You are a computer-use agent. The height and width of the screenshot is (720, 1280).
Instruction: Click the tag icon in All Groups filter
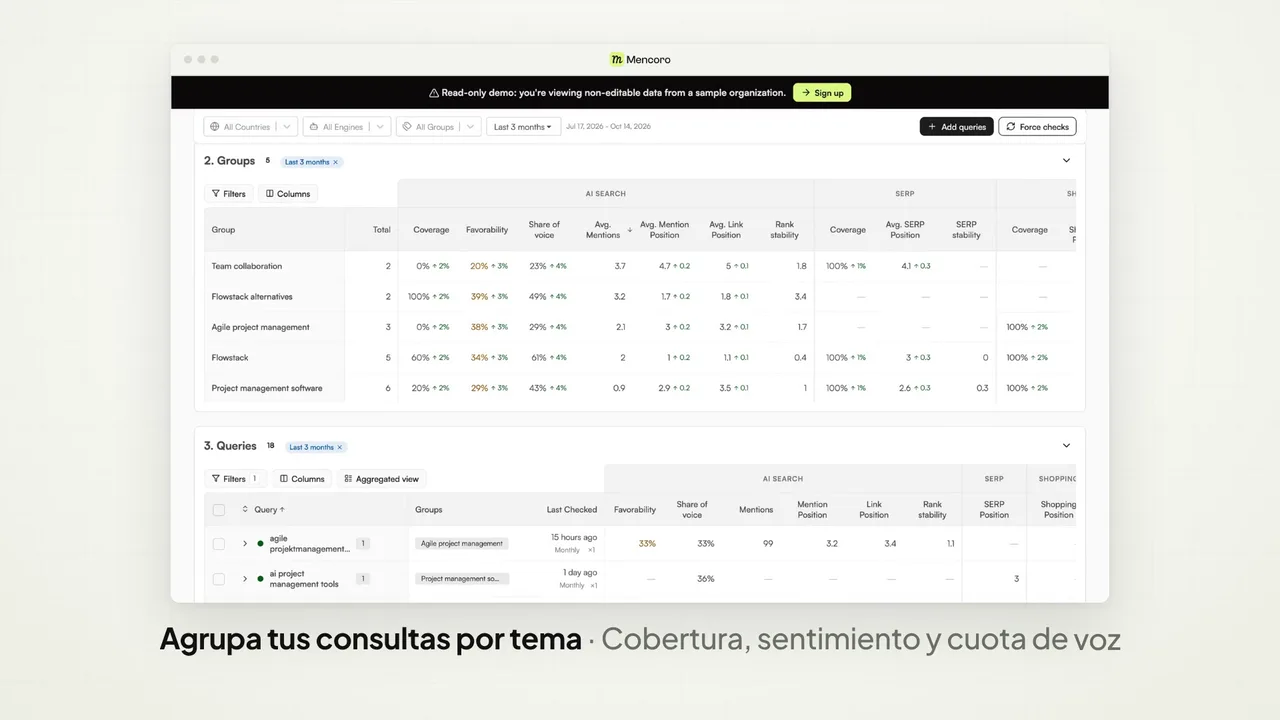coord(407,127)
